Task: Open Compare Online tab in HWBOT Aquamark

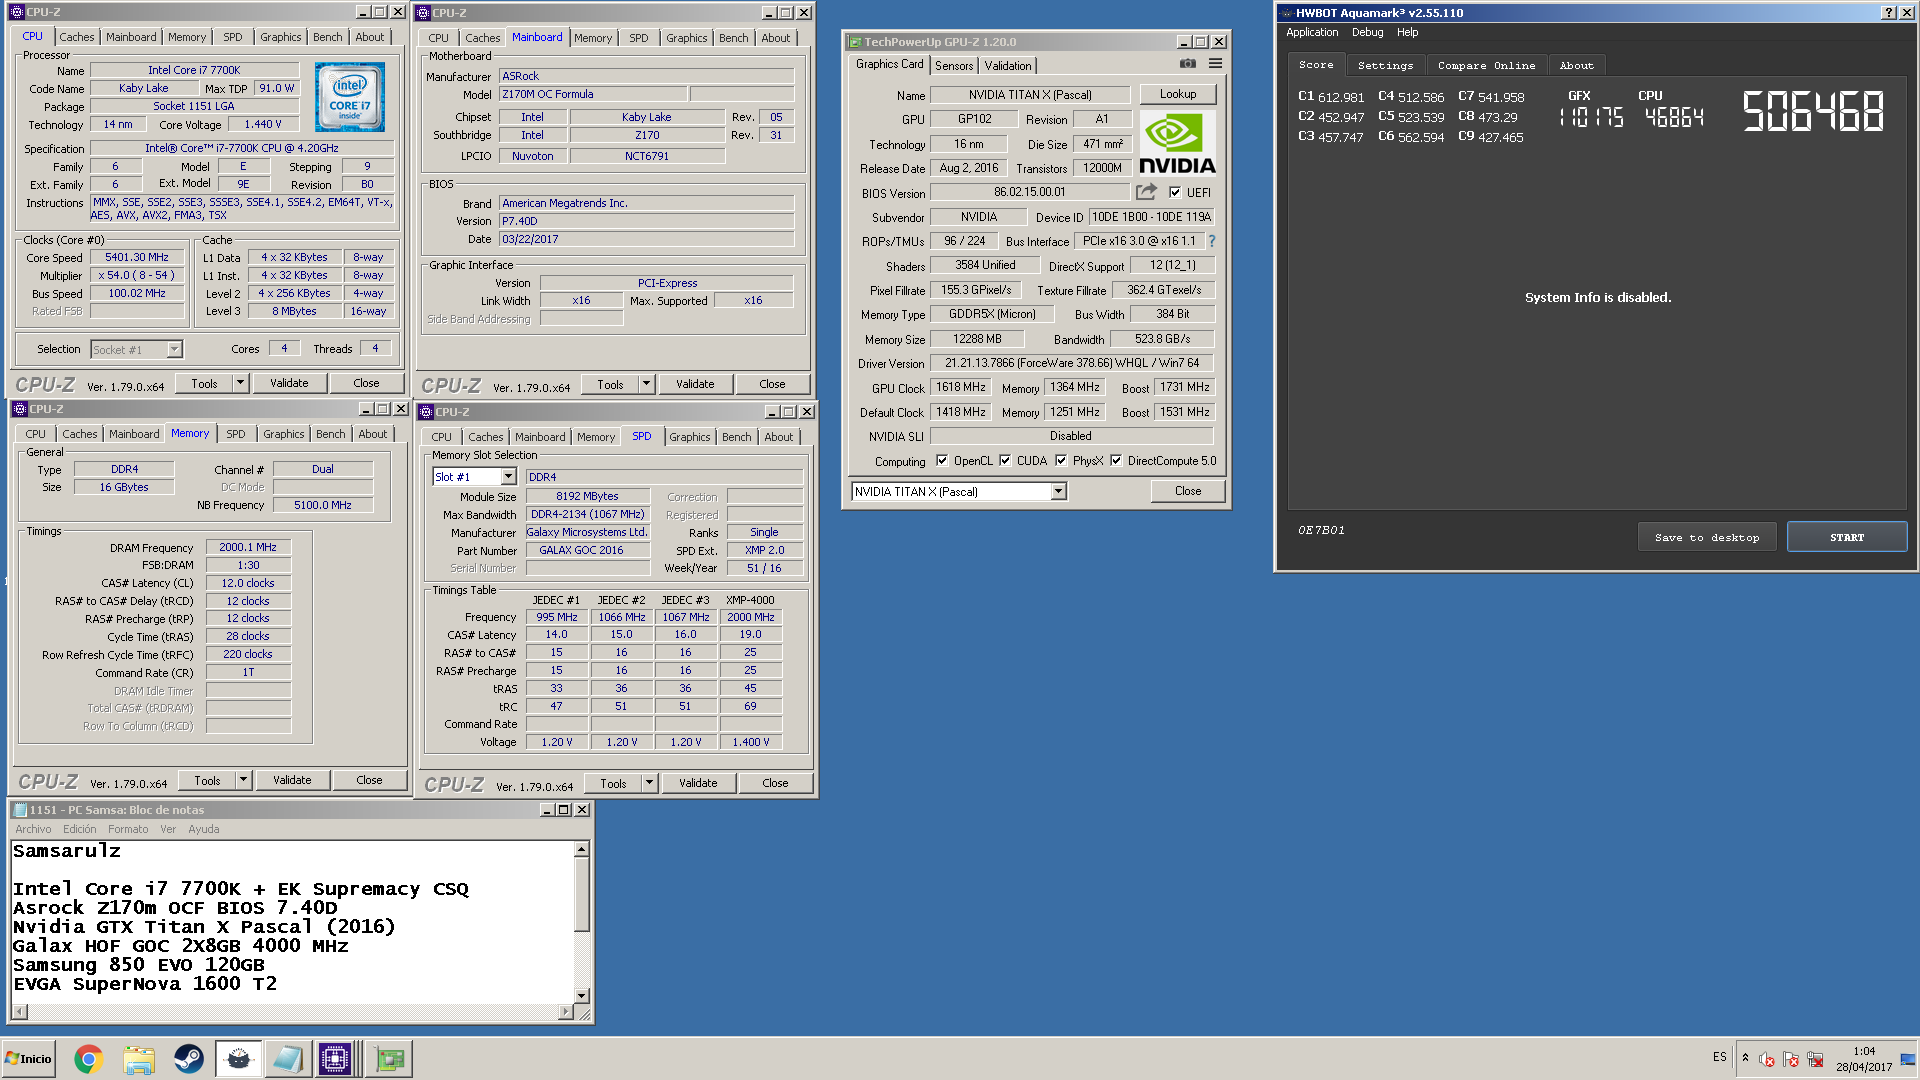Action: [1486, 66]
